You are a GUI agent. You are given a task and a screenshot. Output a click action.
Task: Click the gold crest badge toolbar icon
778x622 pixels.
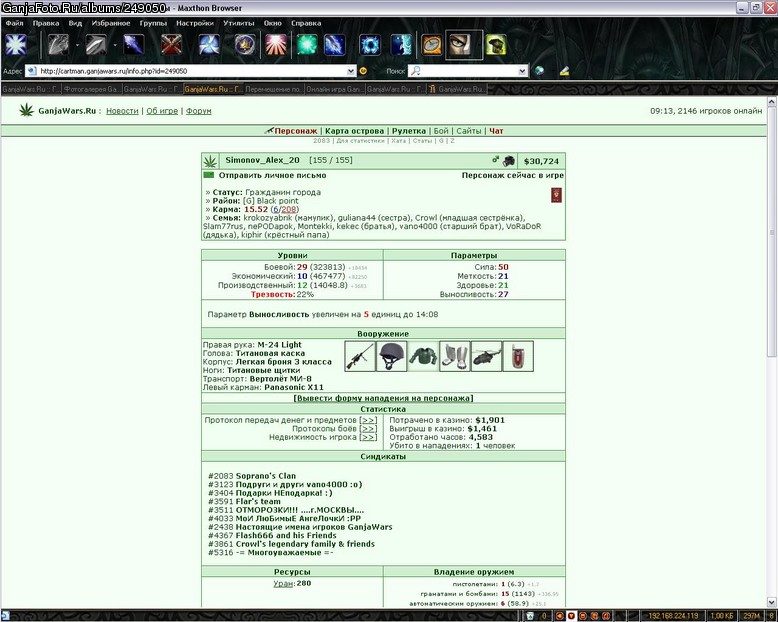coord(245,45)
